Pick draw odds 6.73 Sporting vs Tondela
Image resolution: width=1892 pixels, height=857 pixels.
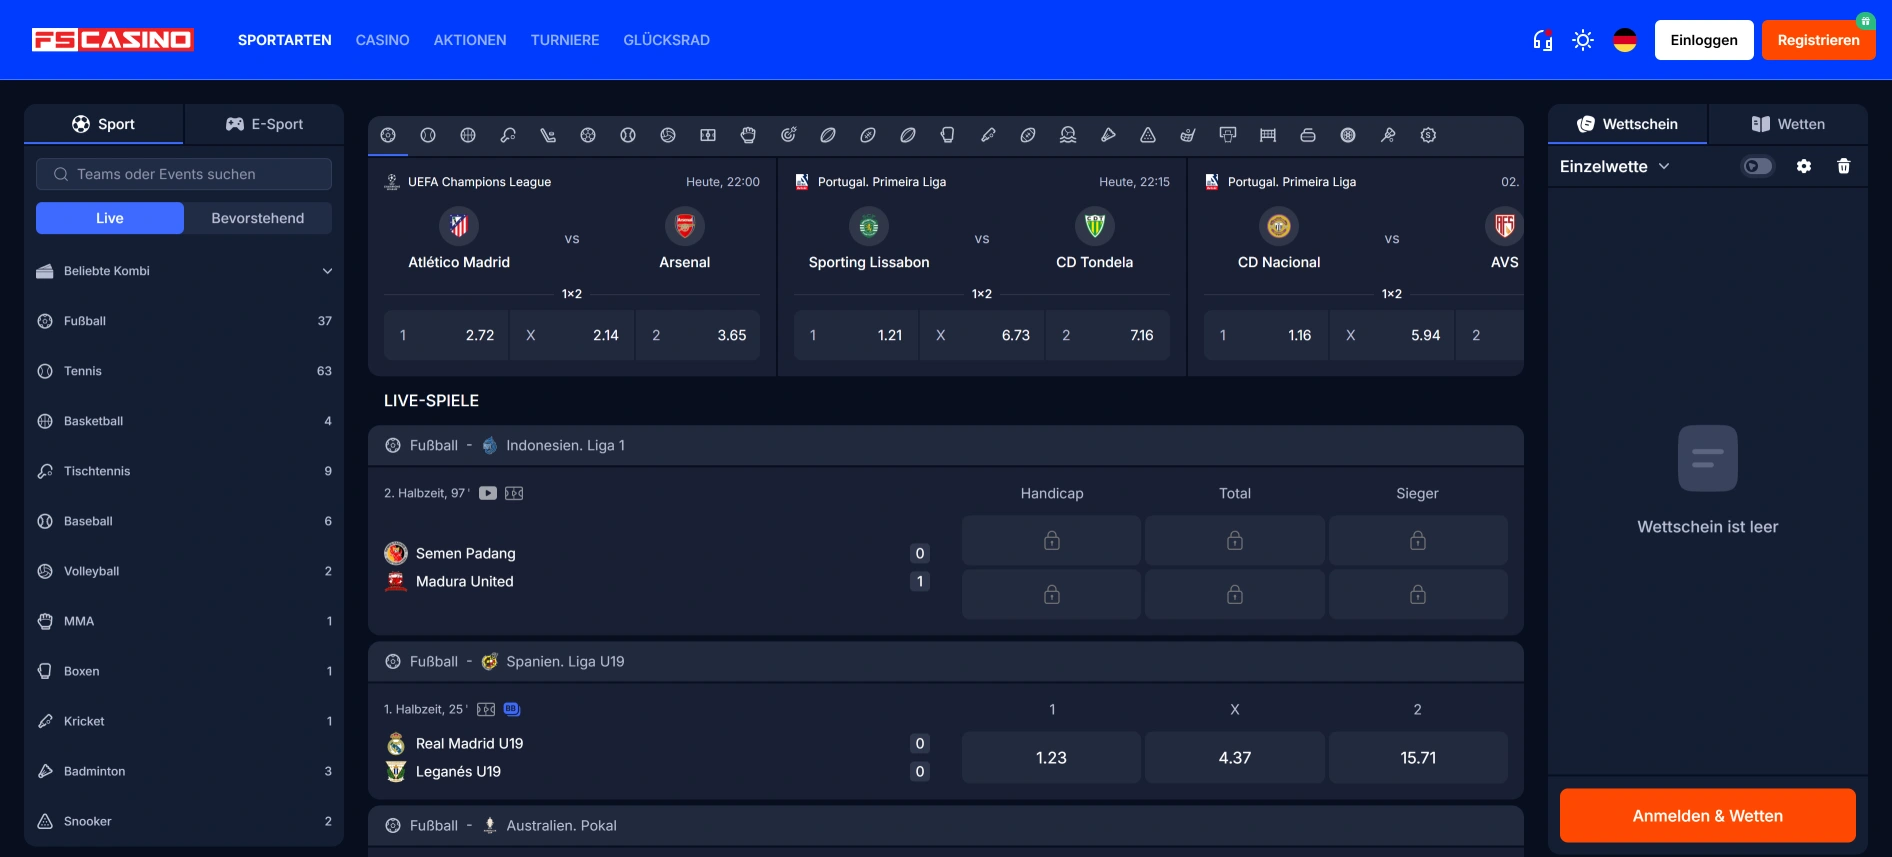(982, 335)
